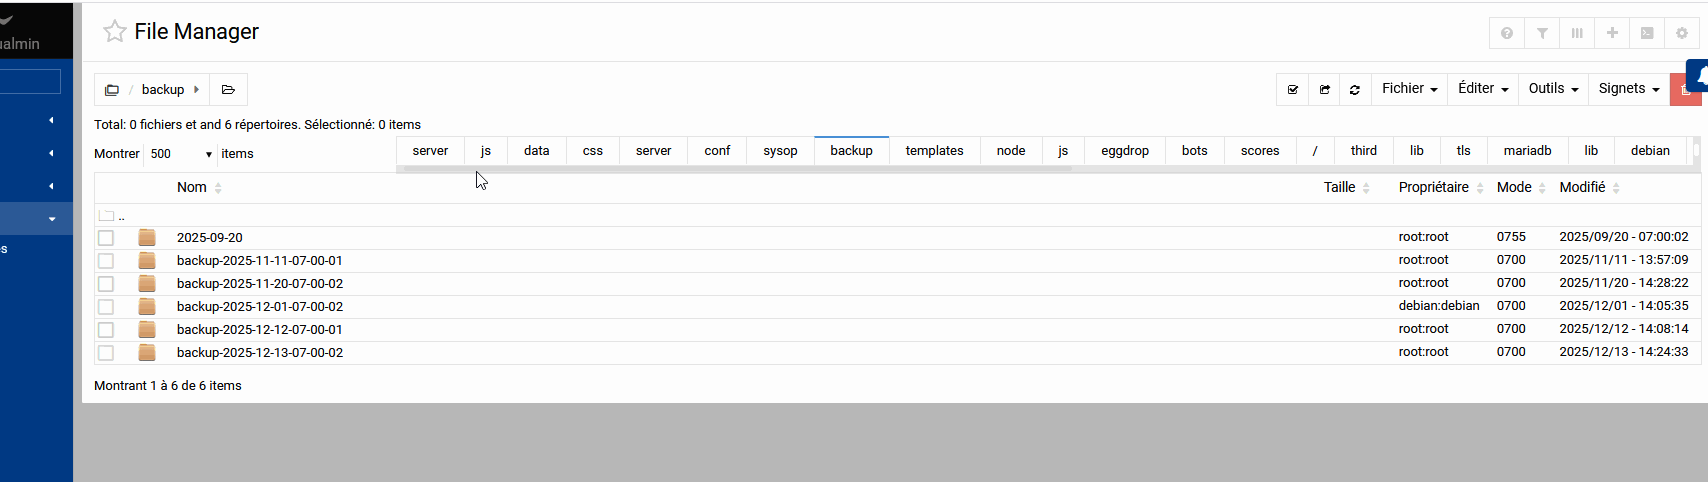Star File Manager as favorite
Viewport: 1708px width, 482px height.
(115, 32)
